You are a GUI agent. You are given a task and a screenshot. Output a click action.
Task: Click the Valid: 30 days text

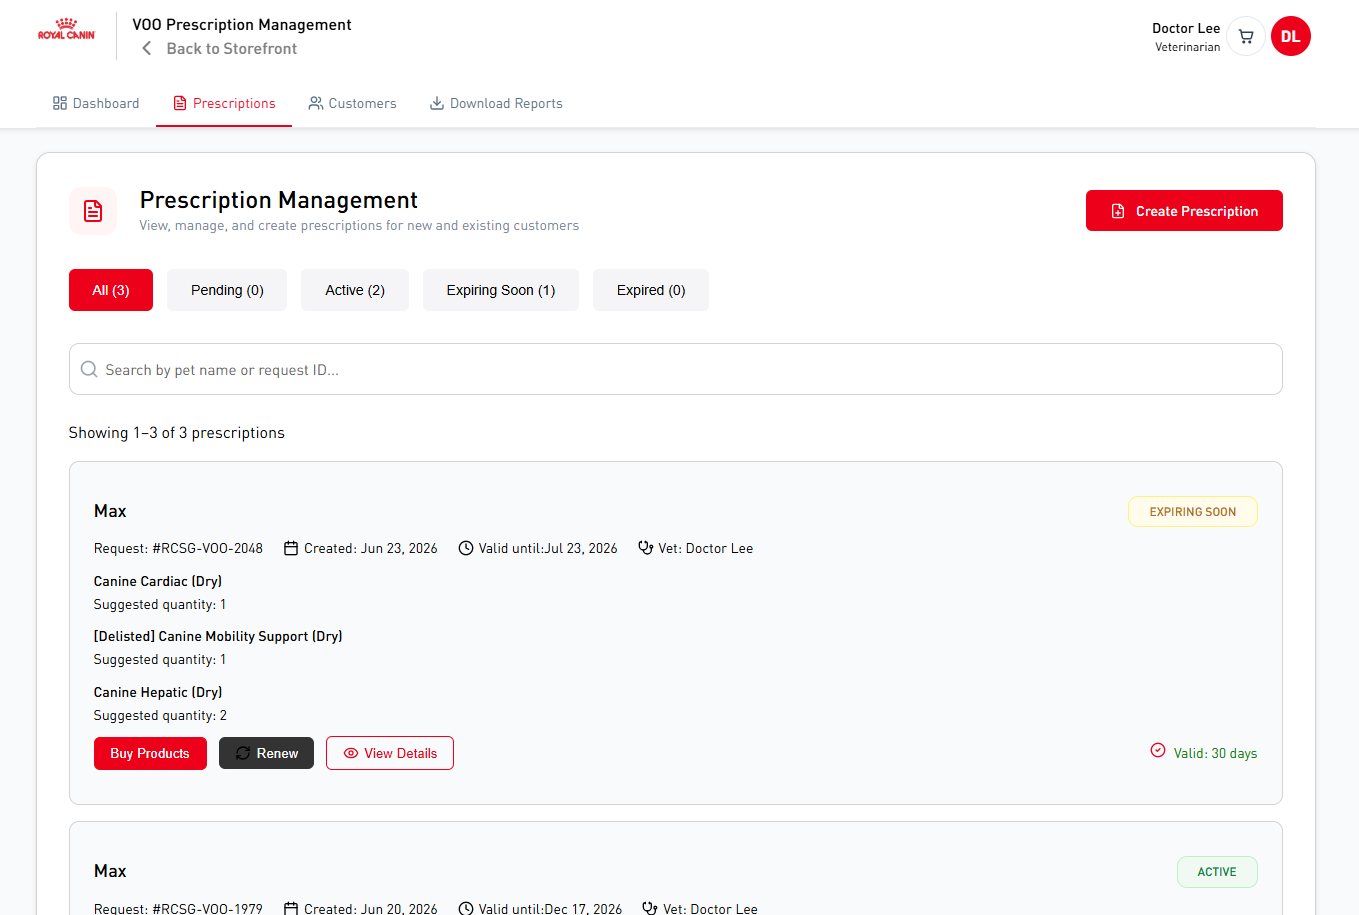point(1215,753)
